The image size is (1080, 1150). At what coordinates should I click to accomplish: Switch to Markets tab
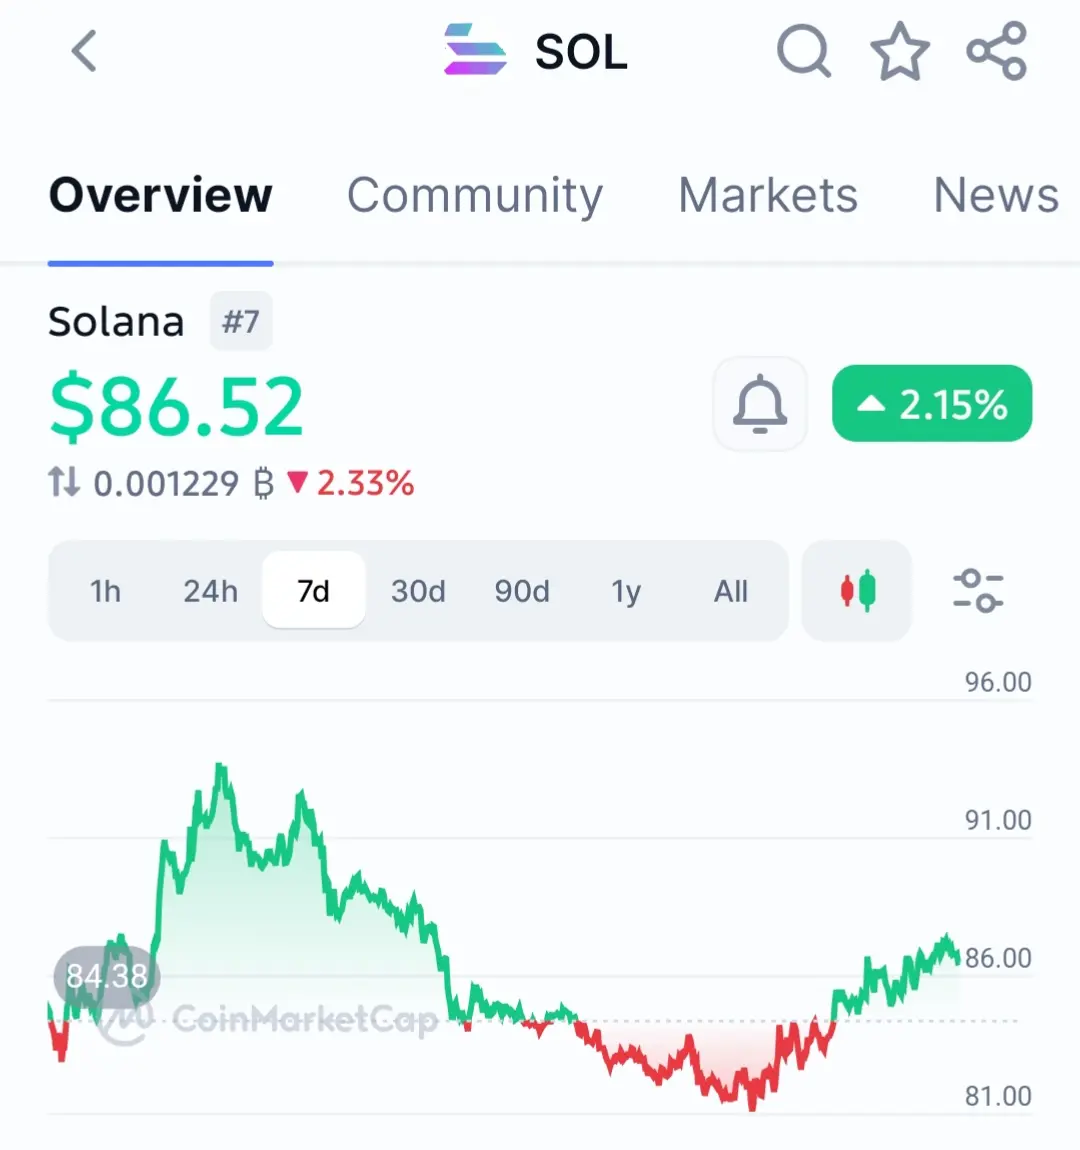[768, 195]
